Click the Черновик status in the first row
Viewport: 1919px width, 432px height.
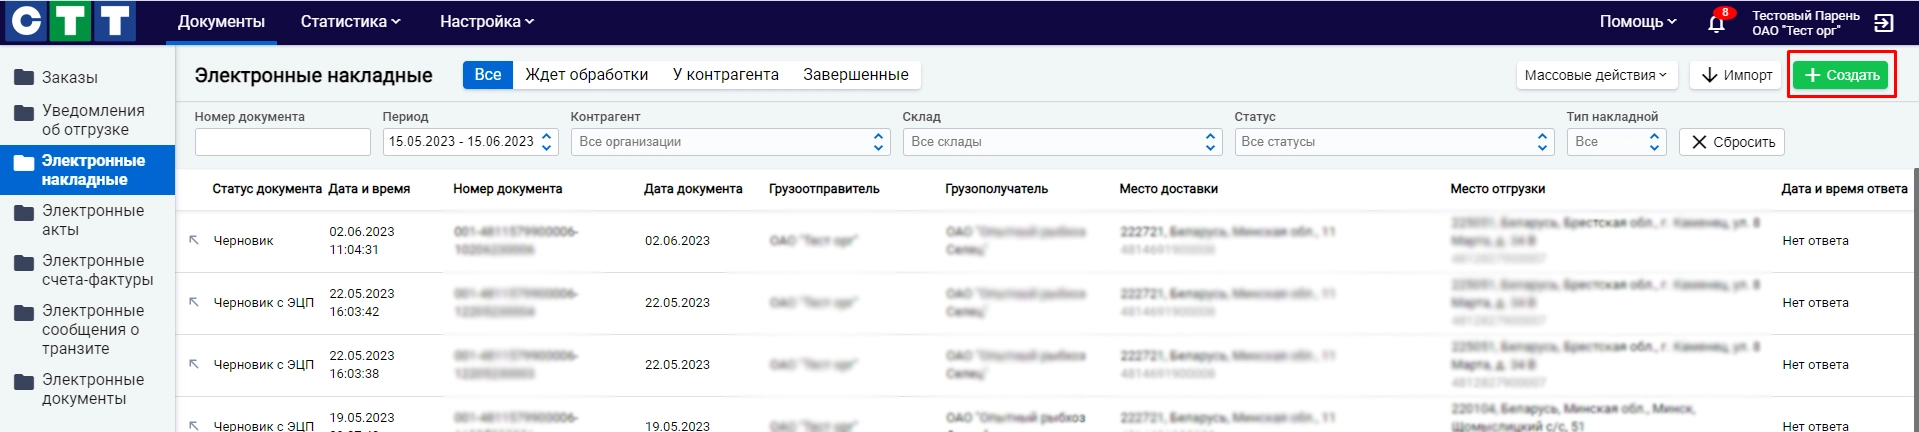coord(243,240)
